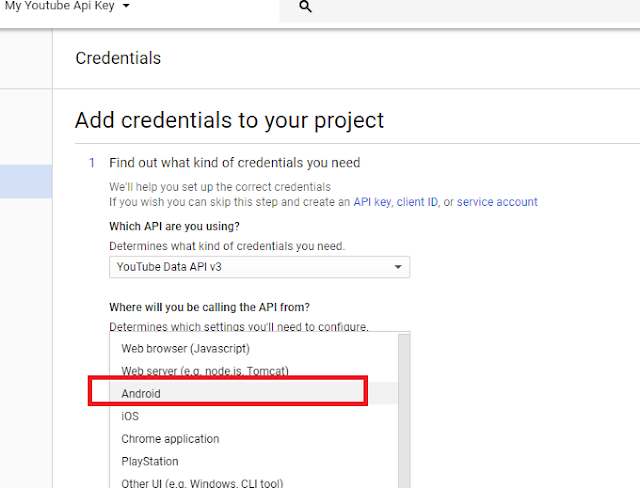Select Web browser (Javascript) option
640x488 pixels.
tap(185, 349)
